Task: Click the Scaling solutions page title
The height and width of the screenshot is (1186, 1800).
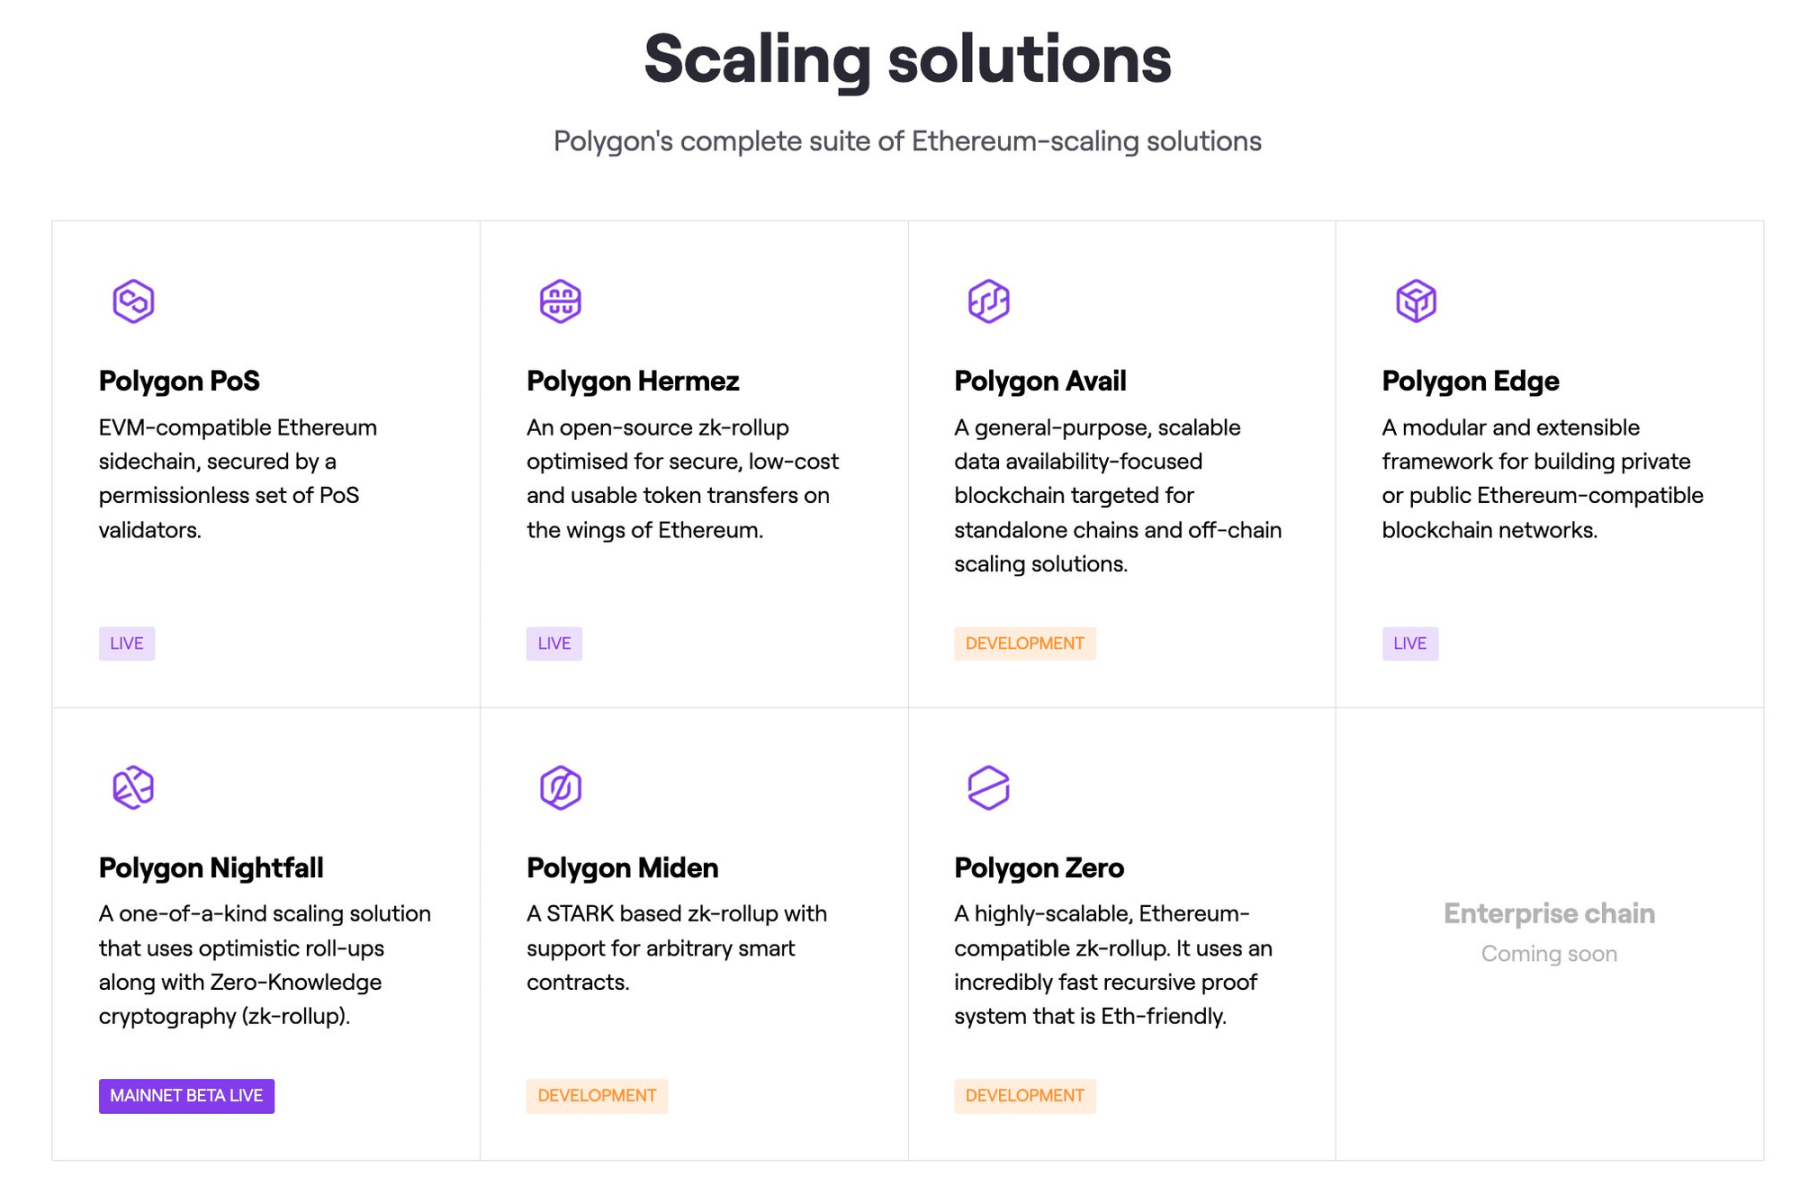Action: [906, 60]
